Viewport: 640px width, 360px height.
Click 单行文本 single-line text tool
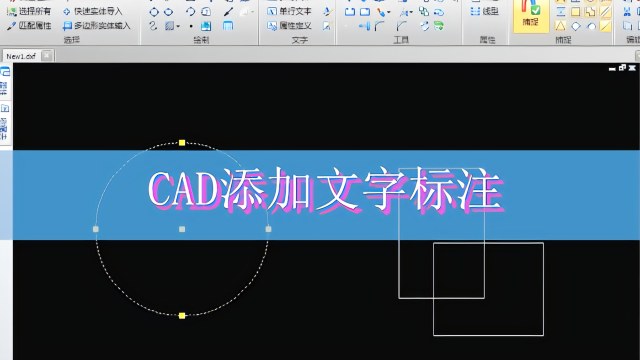click(x=289, y=11)
